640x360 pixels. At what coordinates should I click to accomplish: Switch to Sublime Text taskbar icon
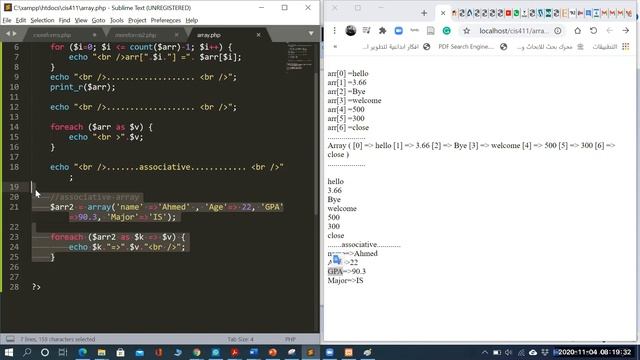pos(311,352)
